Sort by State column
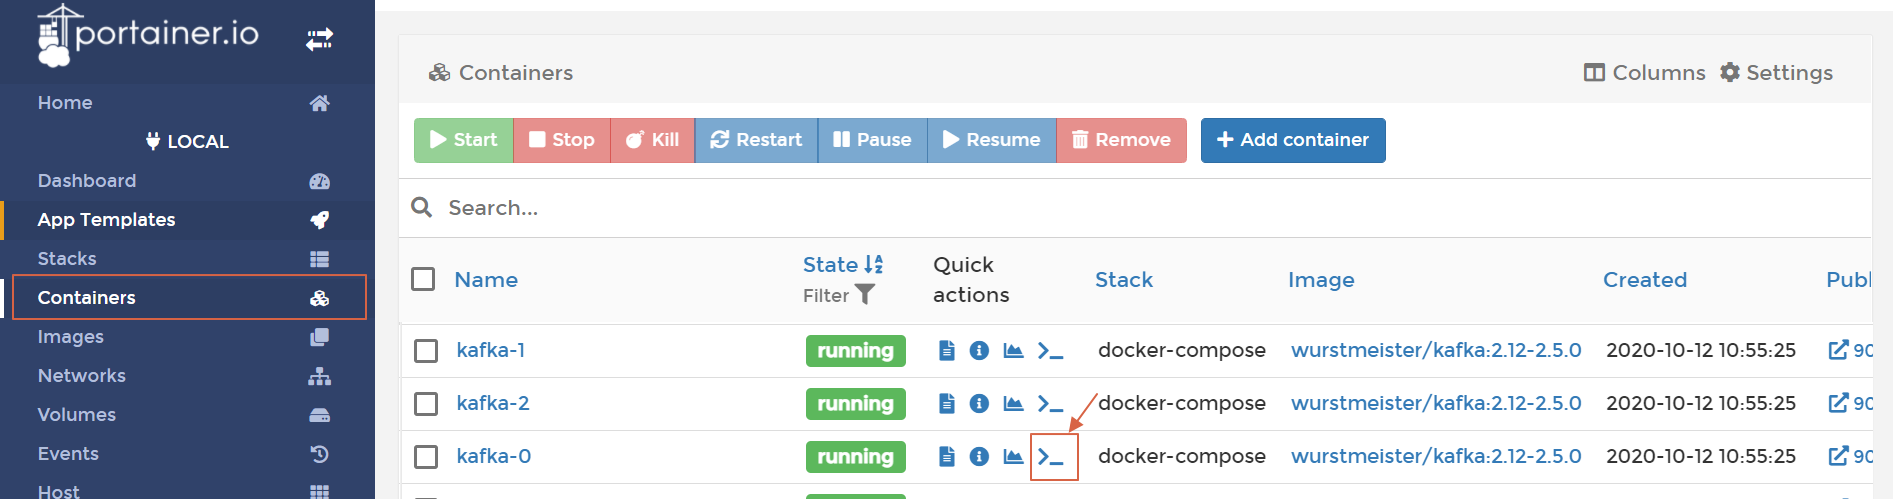The width and height of the screenshot is (1893, 499). (x=843, y=265)
